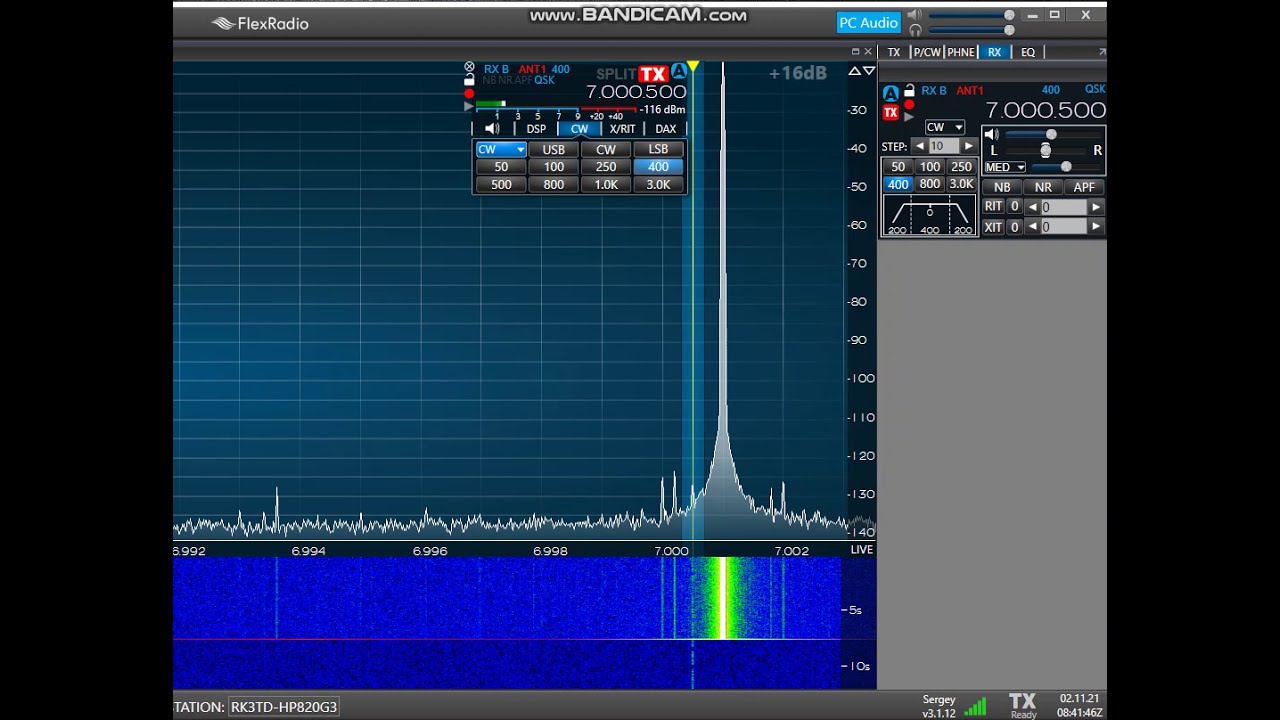This screenshot has width=1280, height=720.
Task: Open the CW mode dropdown in the RX panel
Action: pyautogui.click(x=944, y=127)
